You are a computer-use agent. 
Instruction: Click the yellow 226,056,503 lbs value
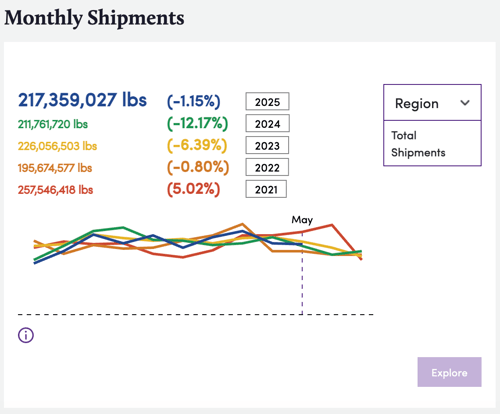(57, 146)
